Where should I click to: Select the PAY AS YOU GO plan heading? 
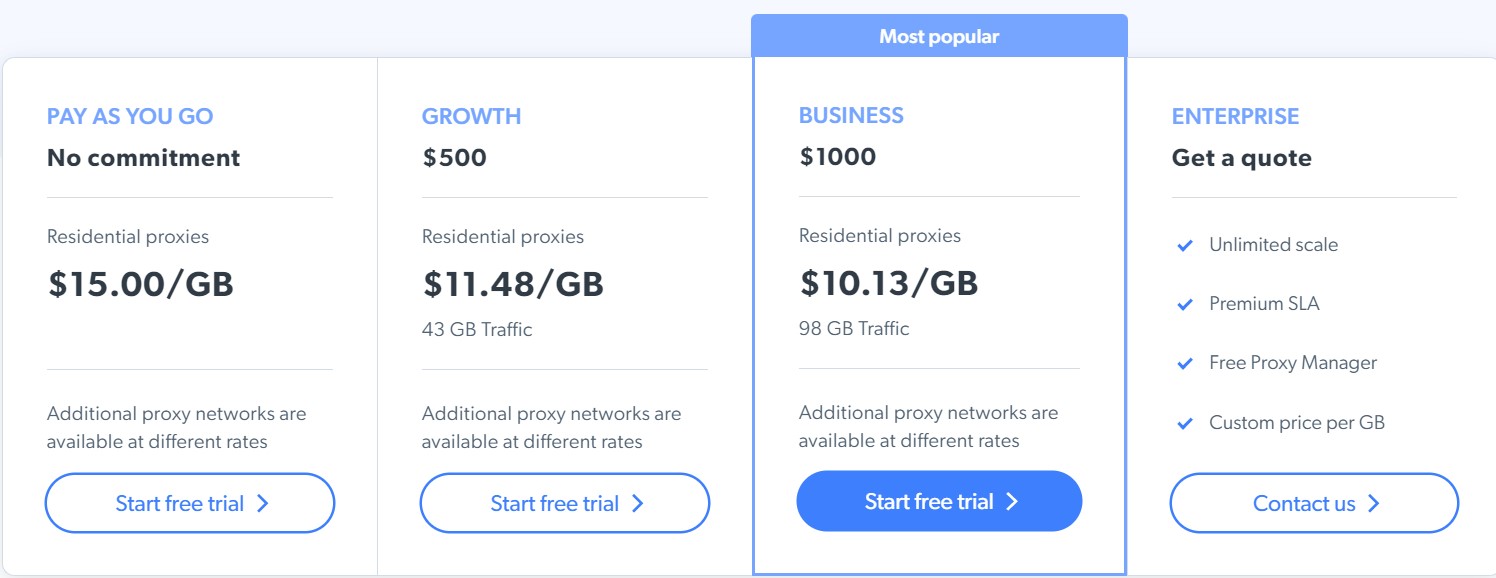point(130,116)
